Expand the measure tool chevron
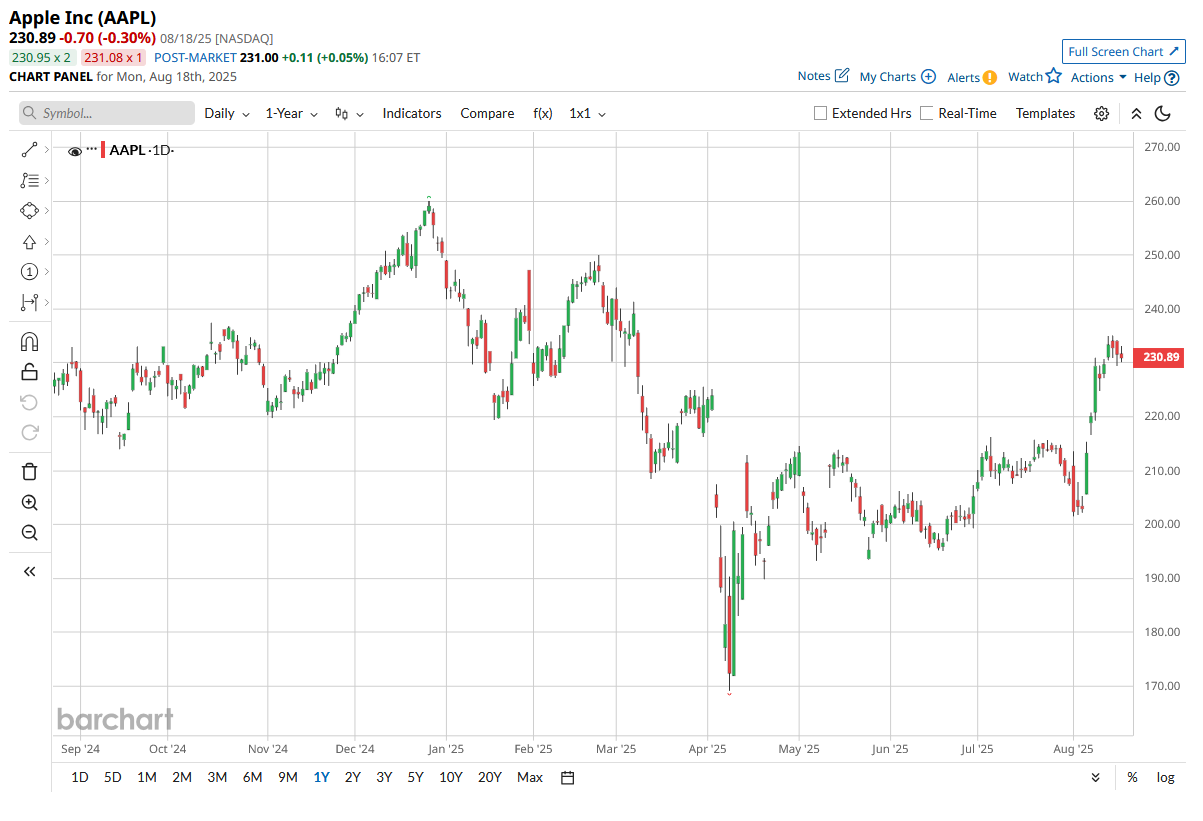This screenshot has width=1203, height=821. (47, 302)
